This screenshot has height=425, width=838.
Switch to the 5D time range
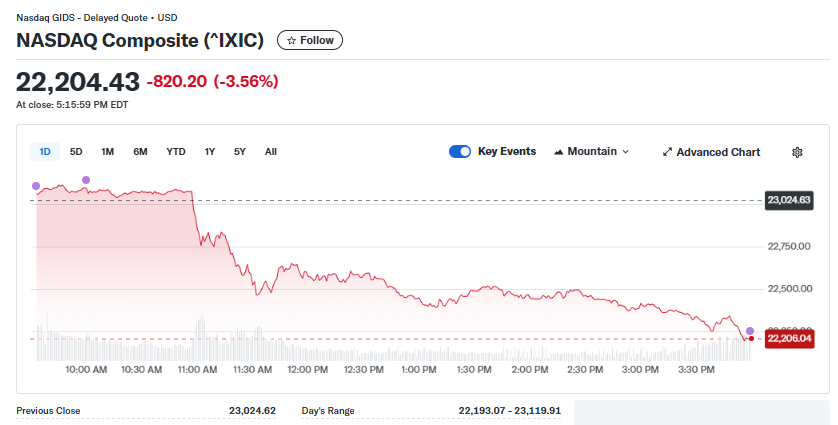tap(76, 152)
